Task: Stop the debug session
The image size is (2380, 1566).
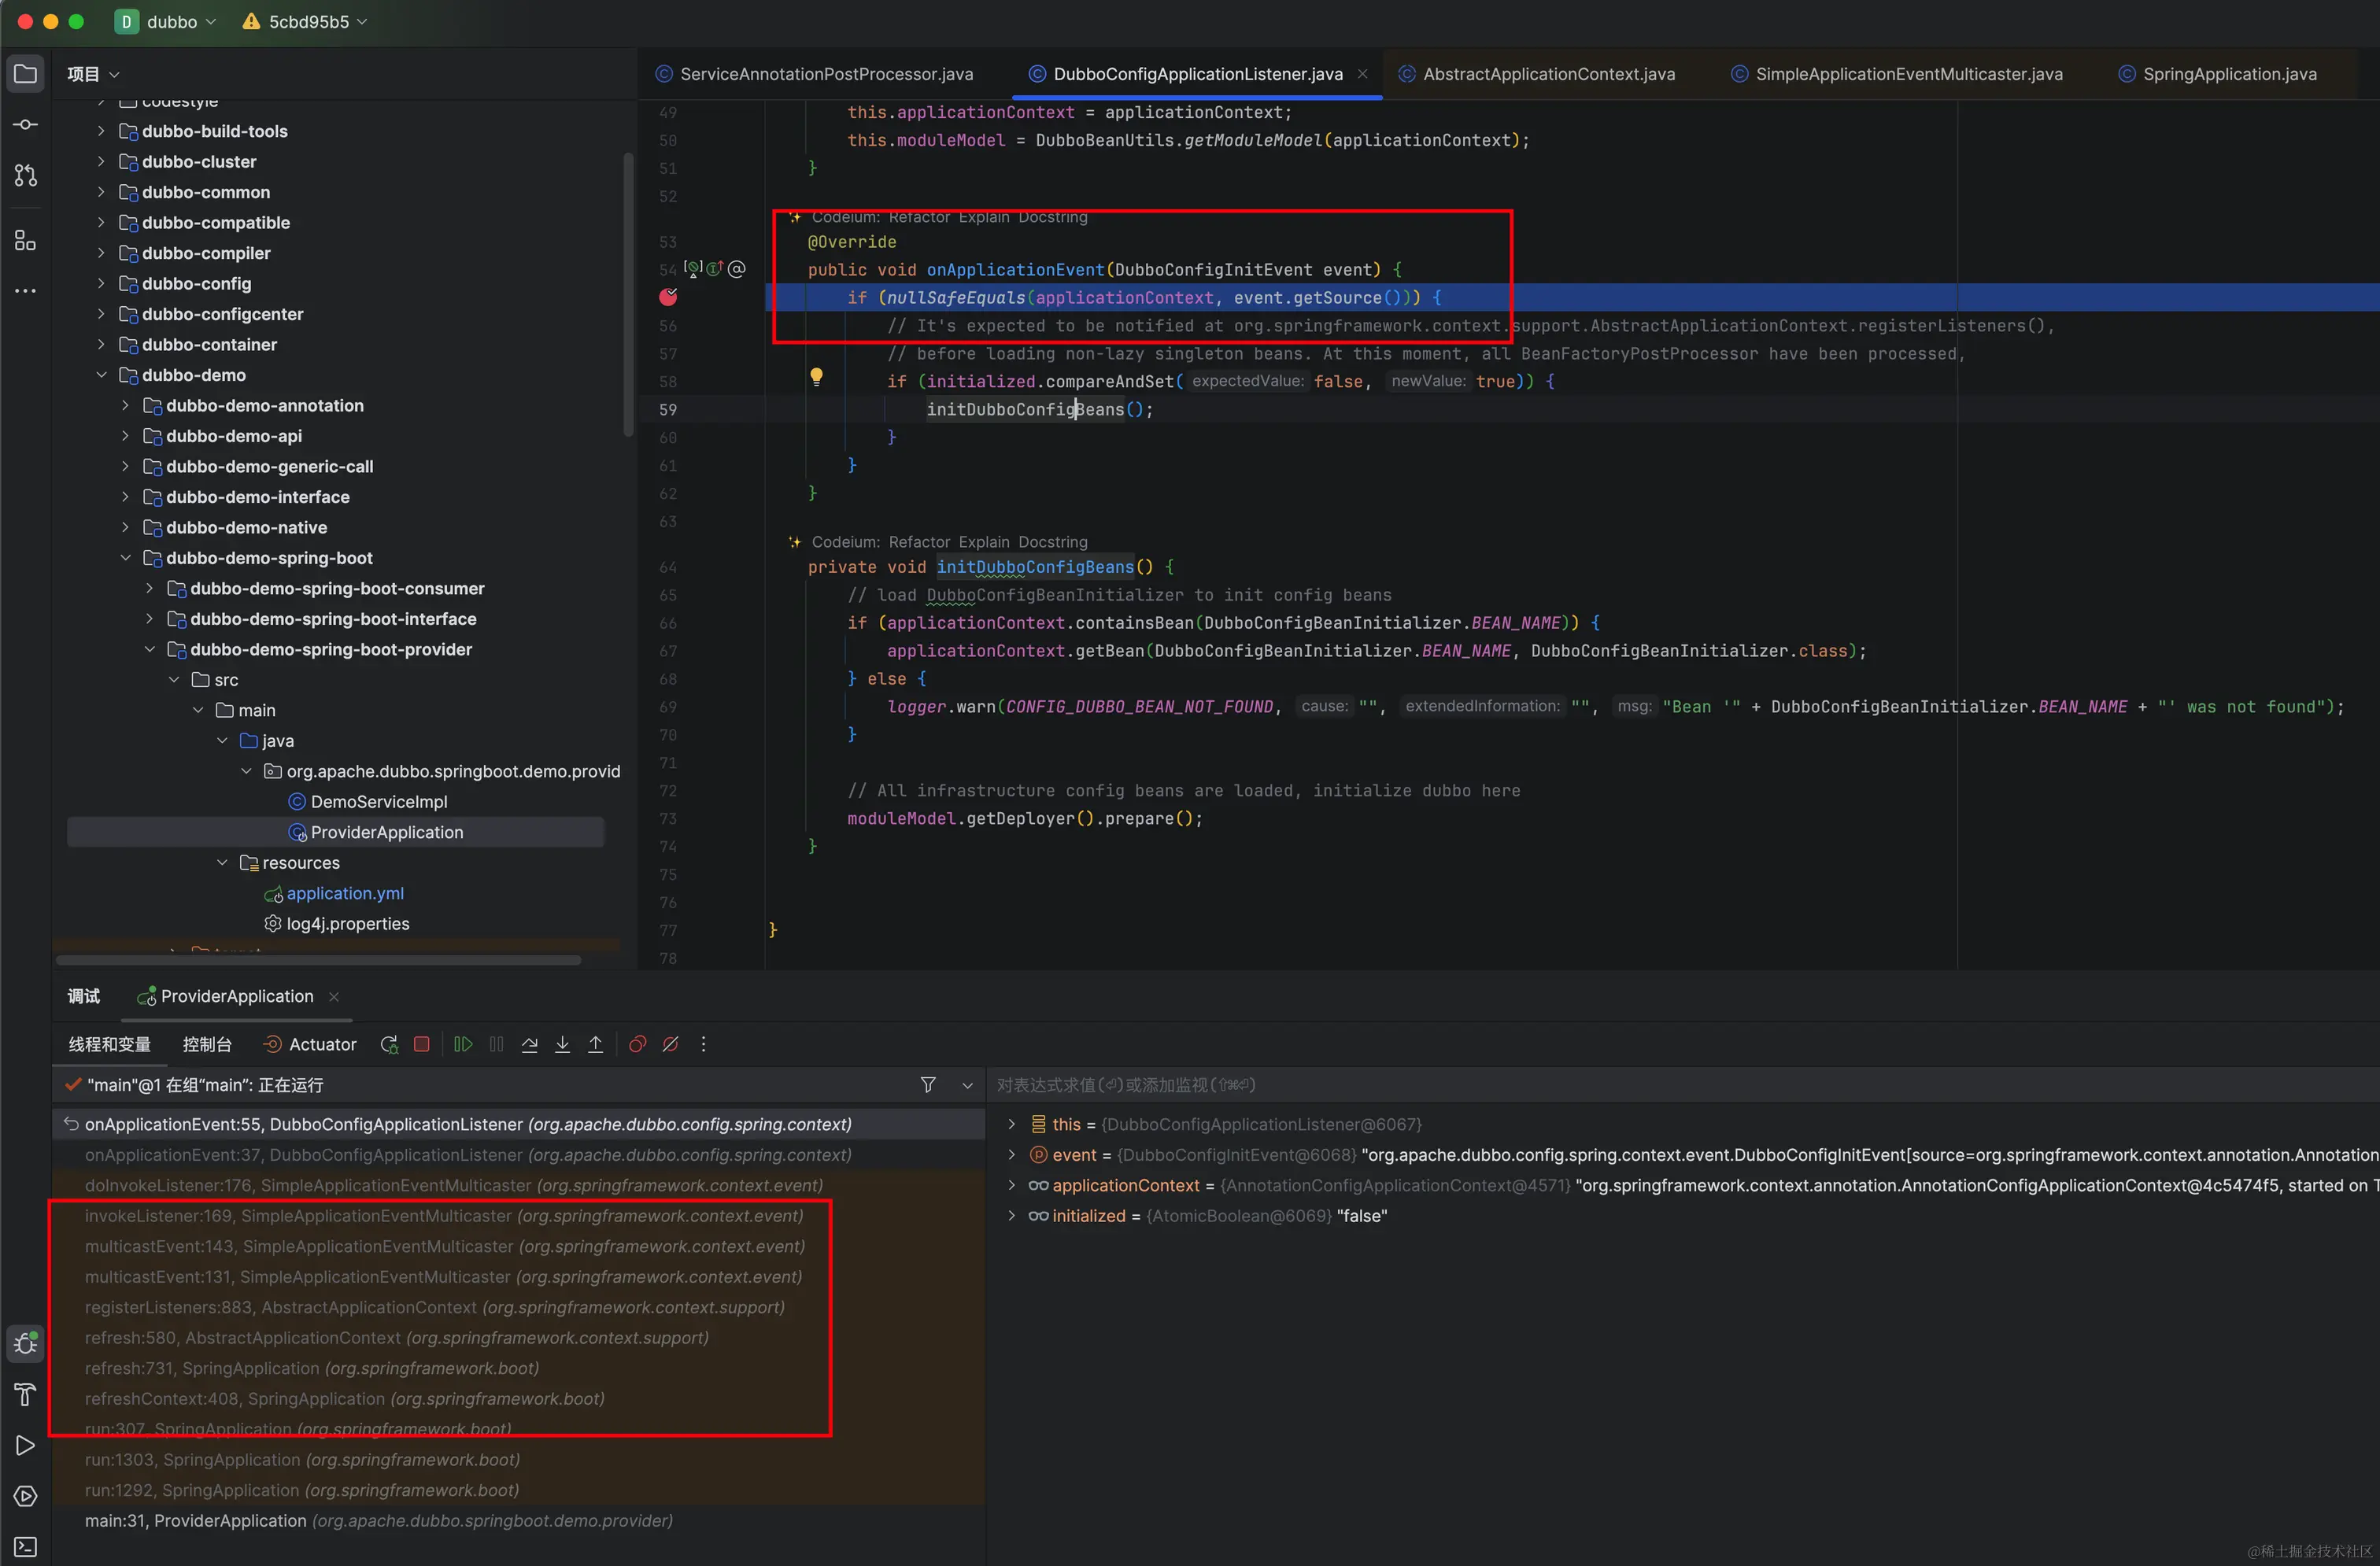Action: (422, 1044)
